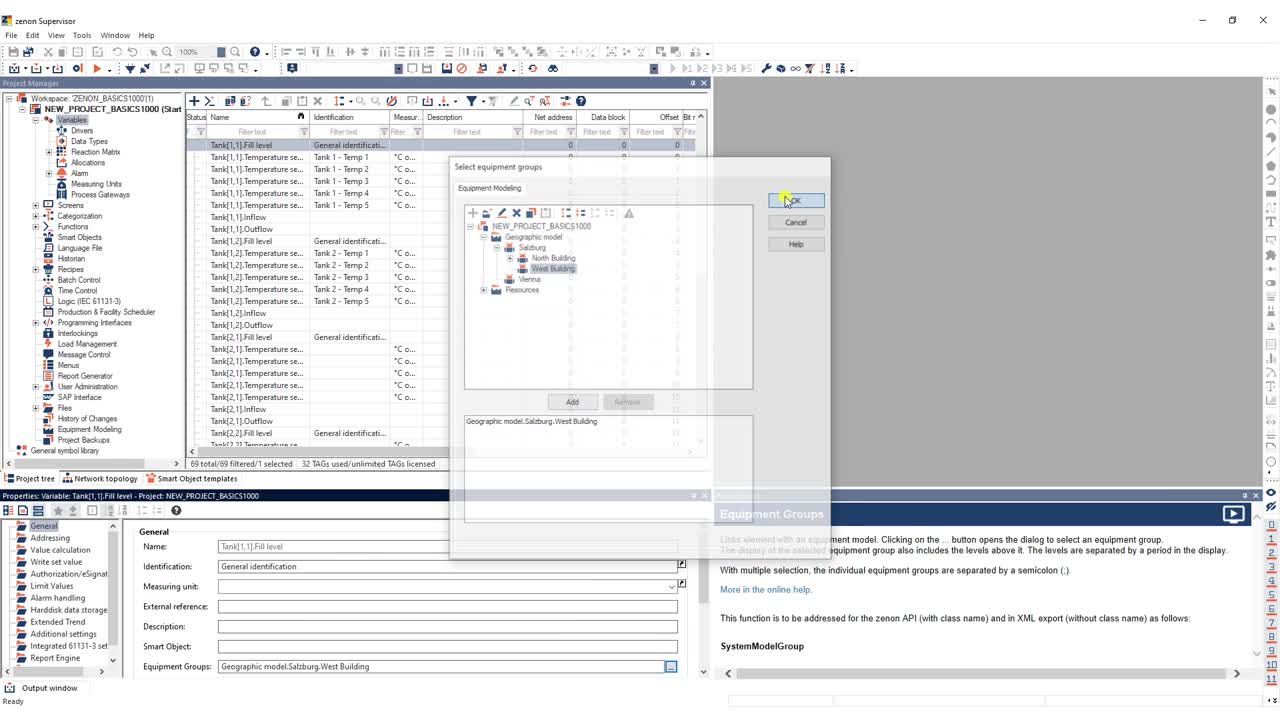
Task: Click the orange start Runtime play icon
Action: coord(97,68)
